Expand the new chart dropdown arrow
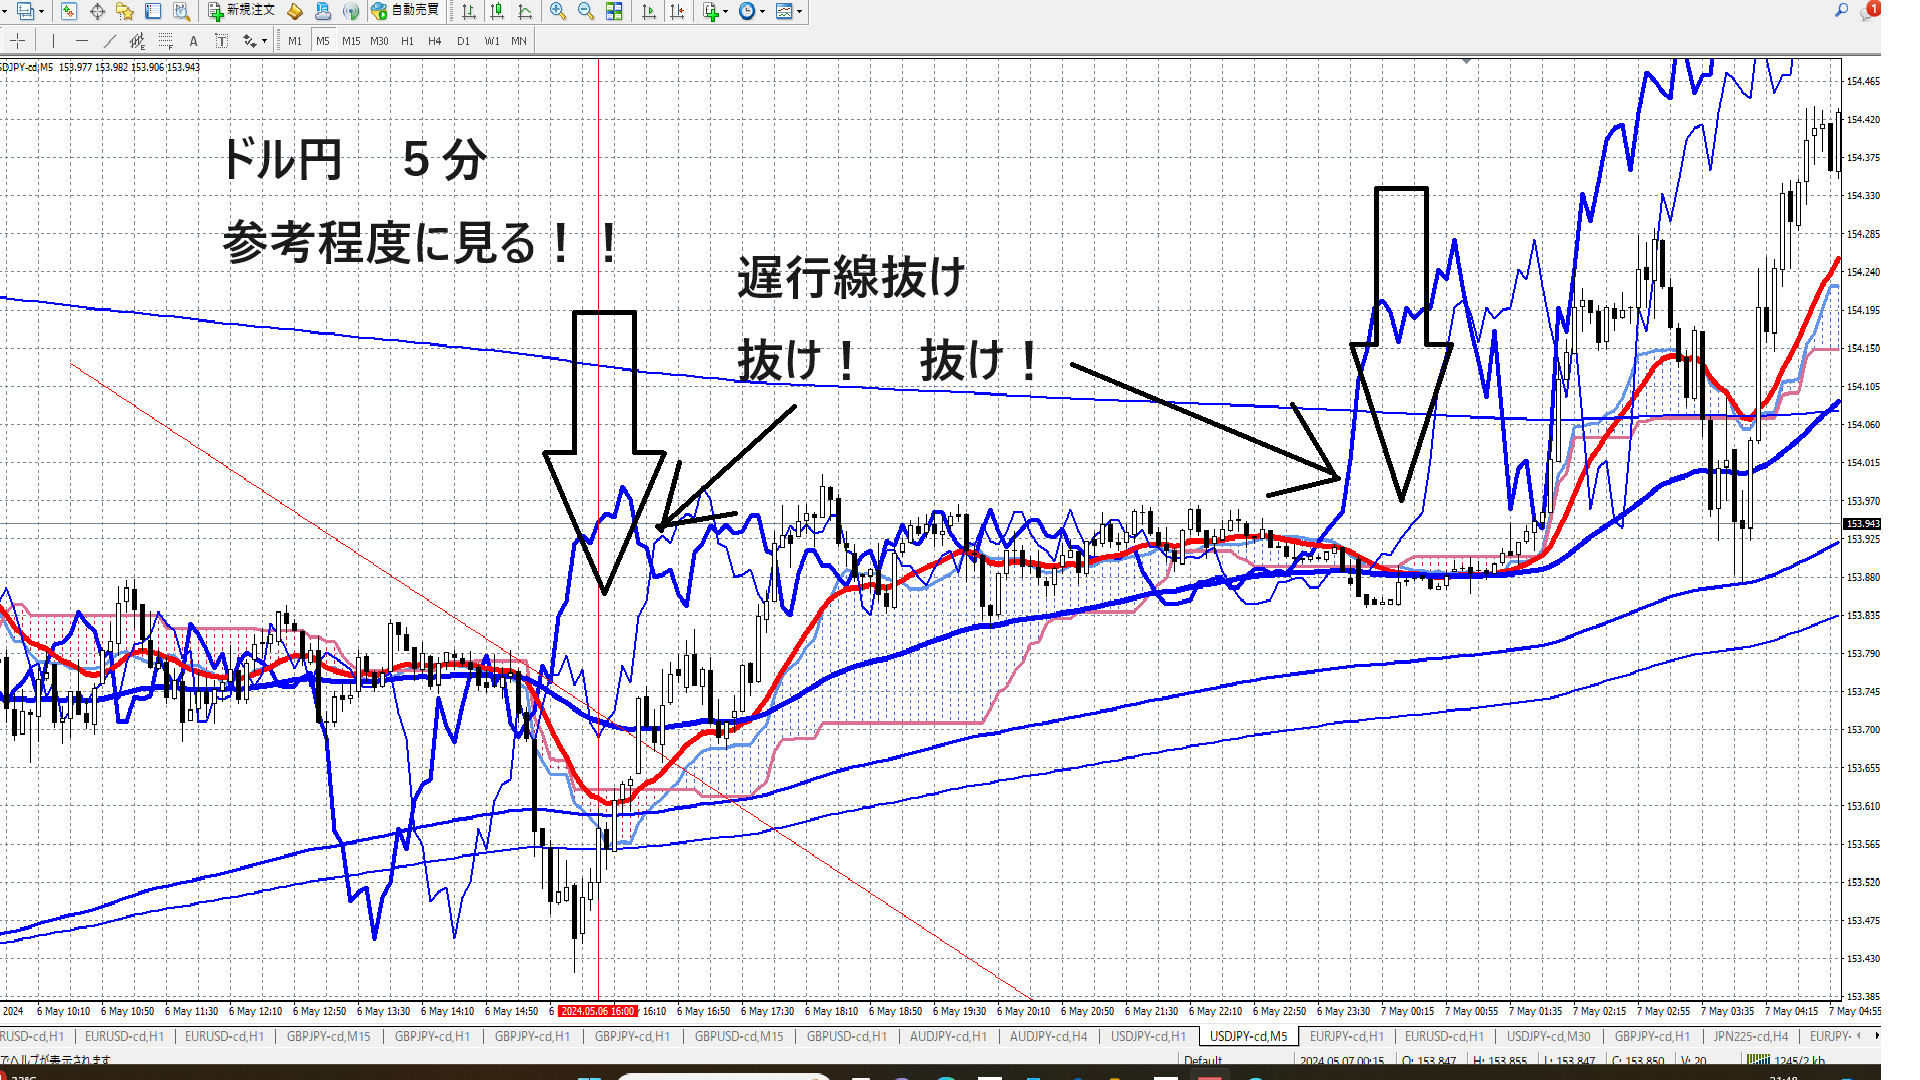 coord(40,12)
